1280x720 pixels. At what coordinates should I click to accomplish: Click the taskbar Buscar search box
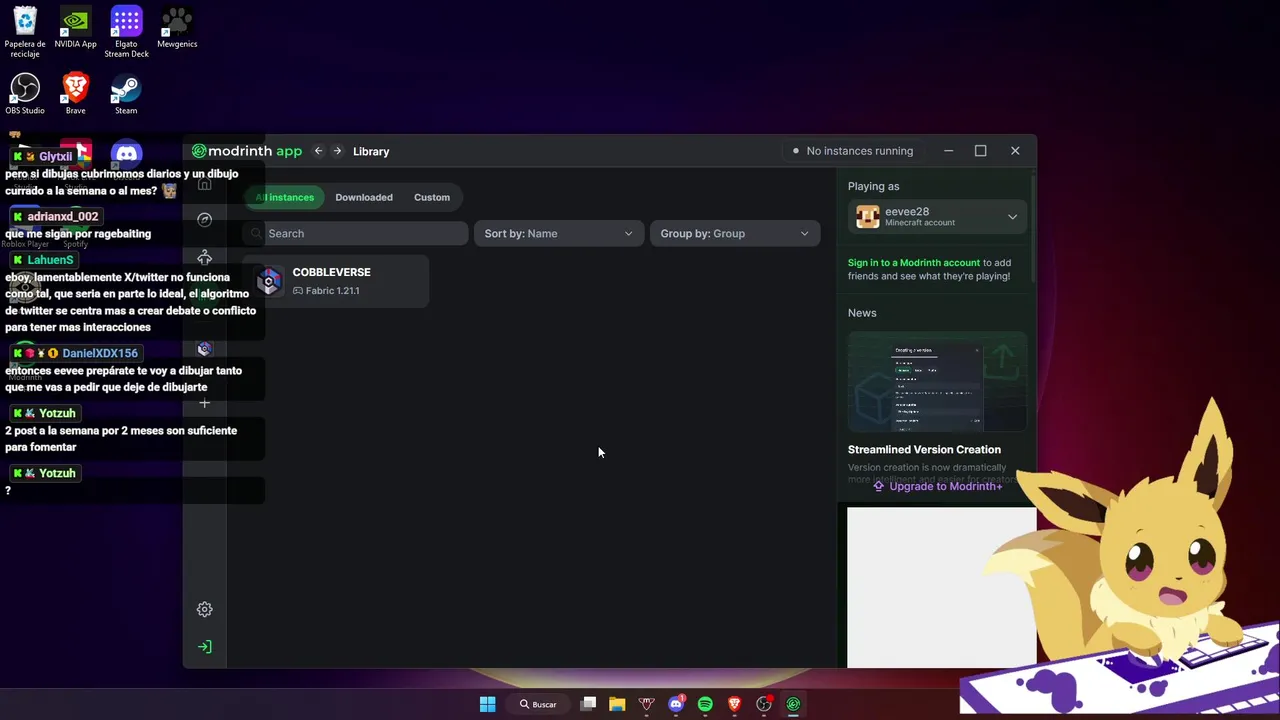(x=538, y=704)
